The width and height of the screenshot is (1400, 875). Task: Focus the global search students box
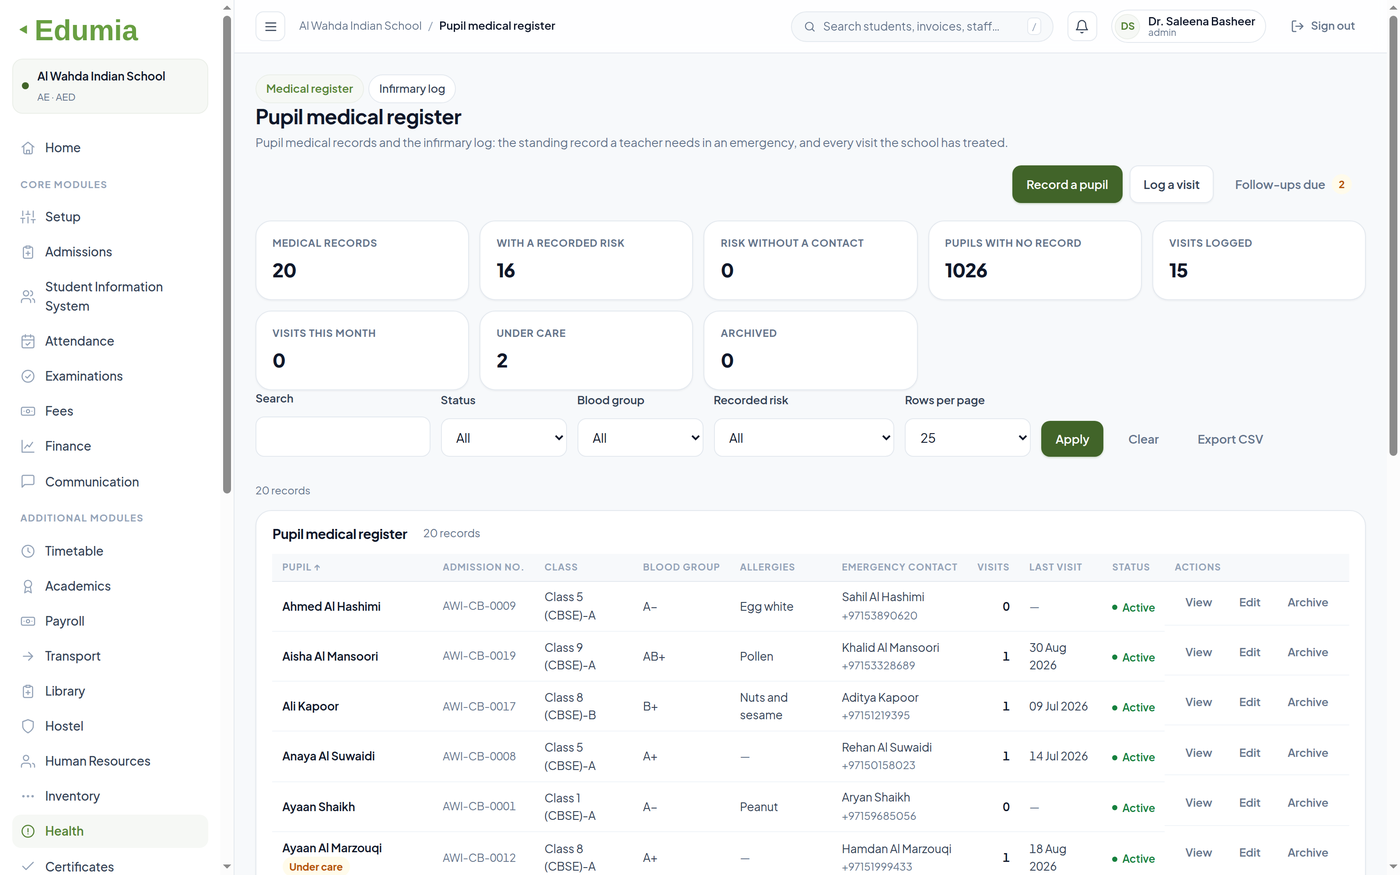click(922, 27)
